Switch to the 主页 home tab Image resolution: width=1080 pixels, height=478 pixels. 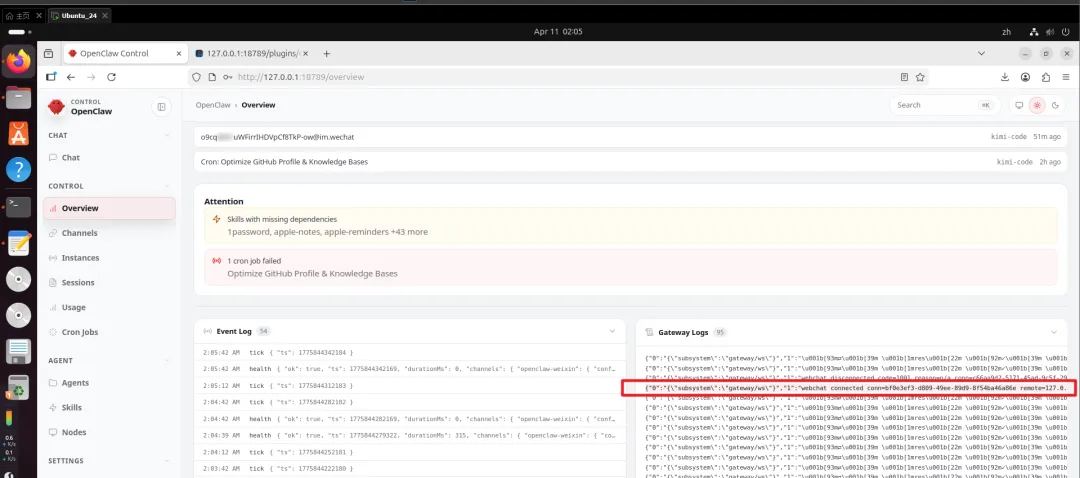tap(23, 15)
